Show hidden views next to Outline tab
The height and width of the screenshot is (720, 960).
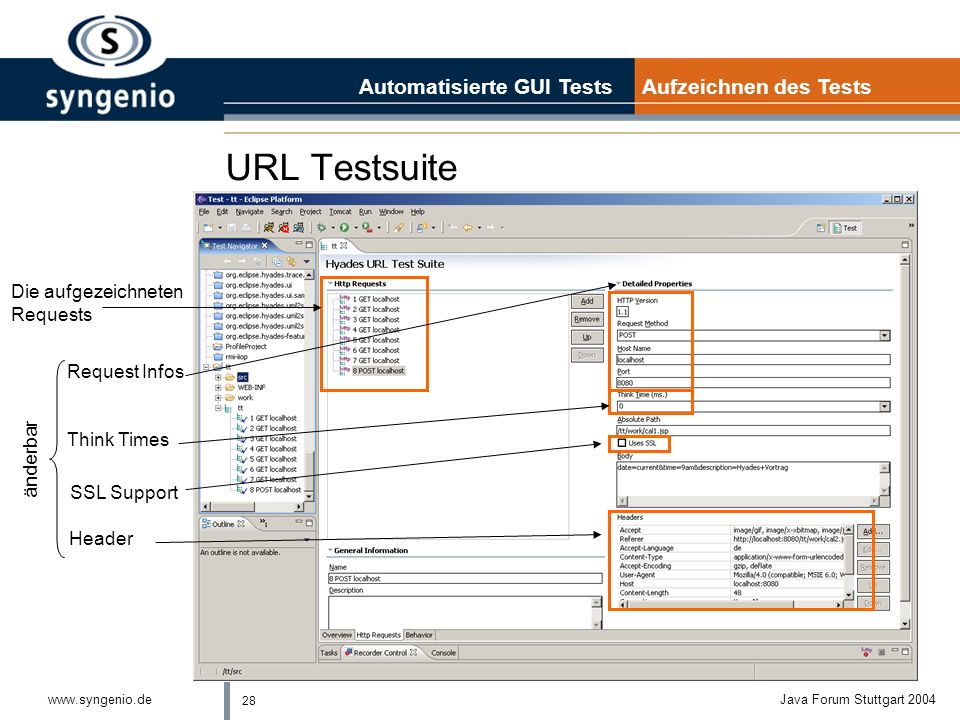[x=263, y=523]
